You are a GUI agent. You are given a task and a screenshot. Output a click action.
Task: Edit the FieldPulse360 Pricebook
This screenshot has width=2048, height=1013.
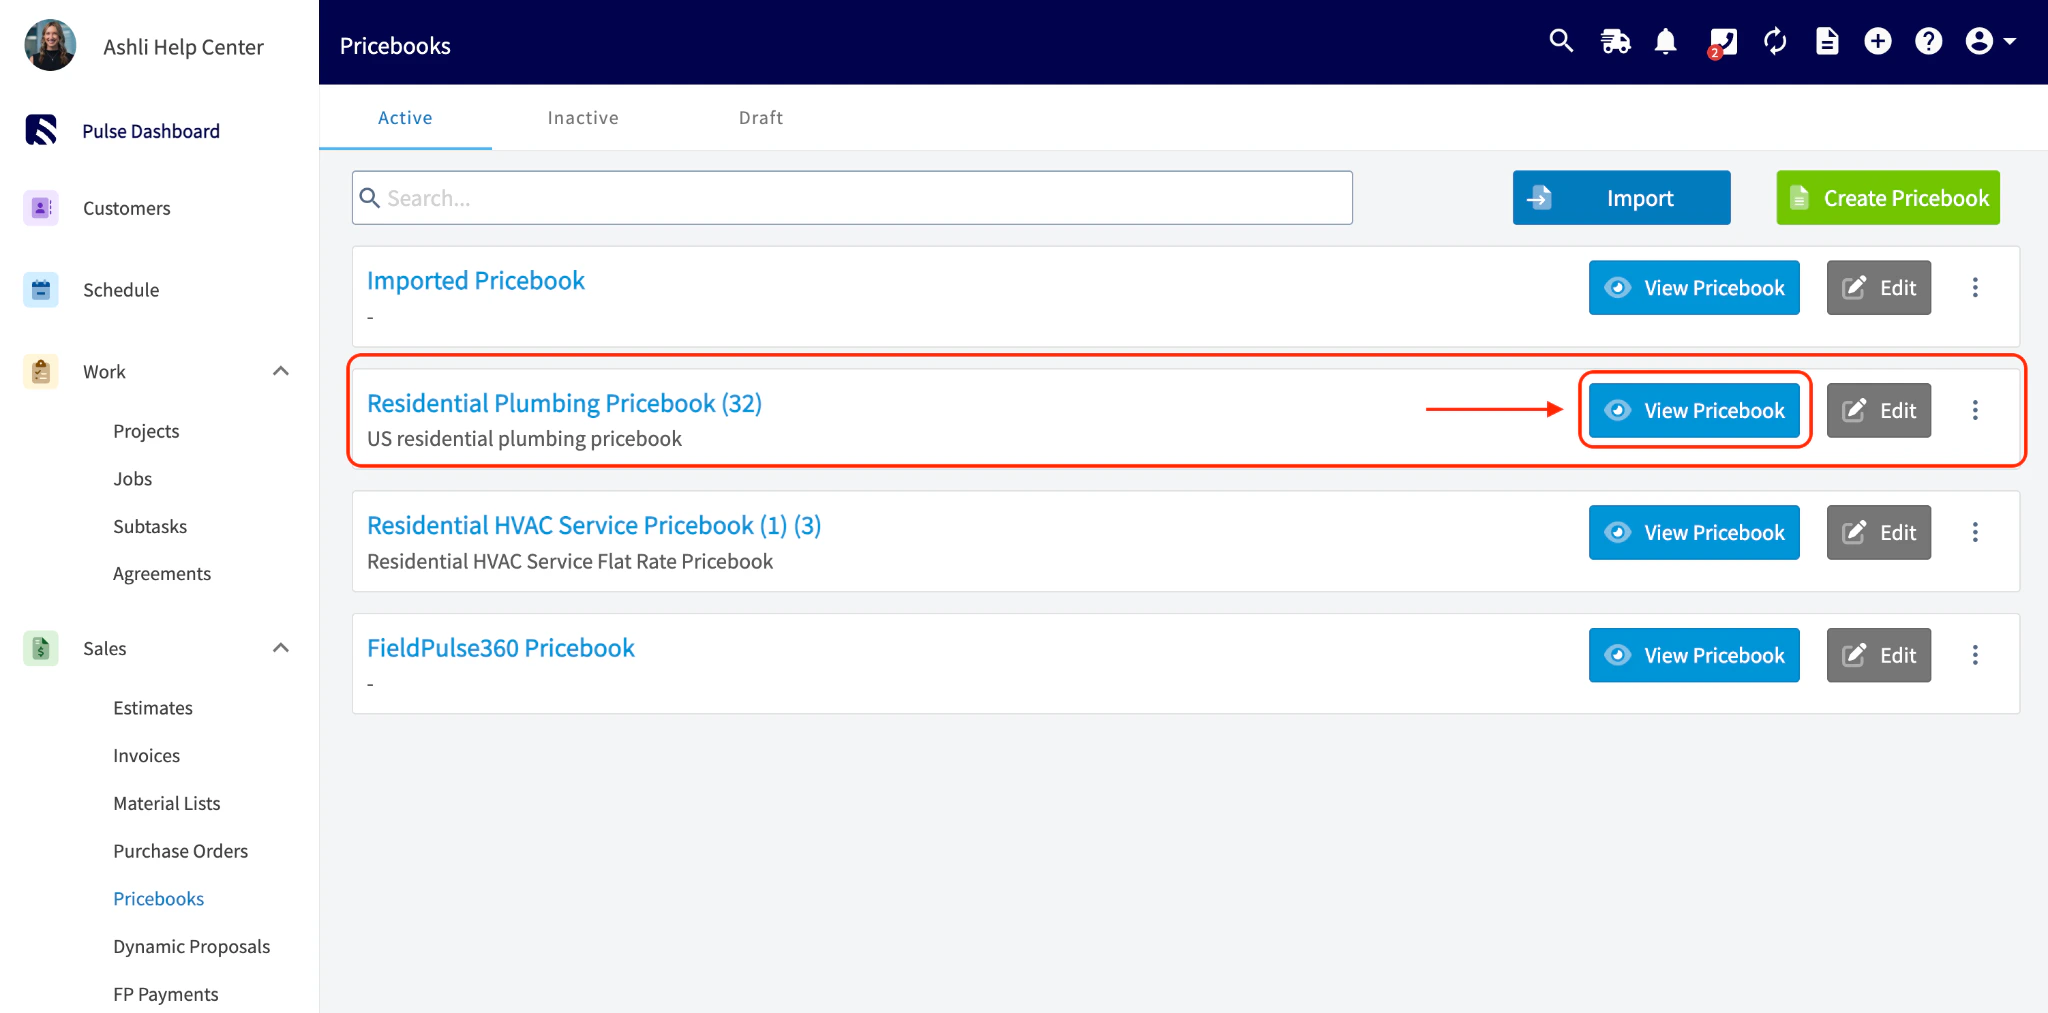coord(1879,655)
